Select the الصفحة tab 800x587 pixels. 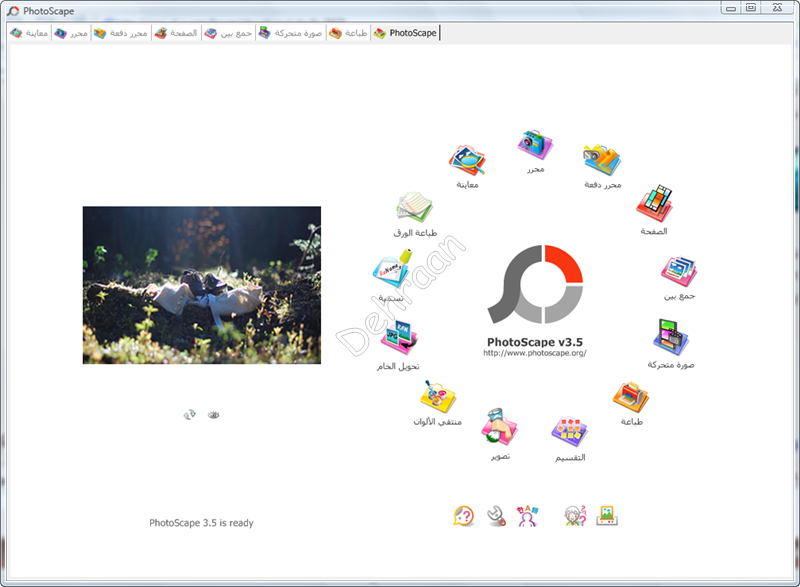tap(176, 33)
